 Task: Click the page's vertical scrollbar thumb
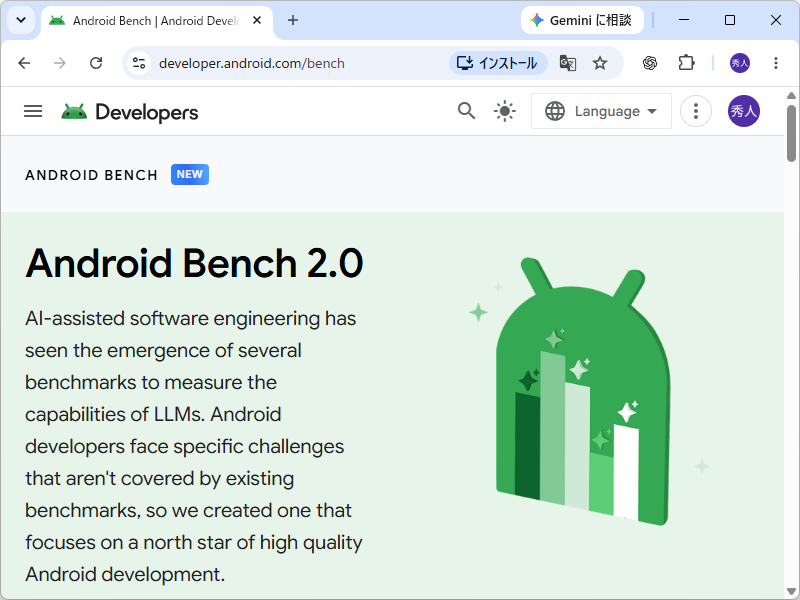coord(791,133)
